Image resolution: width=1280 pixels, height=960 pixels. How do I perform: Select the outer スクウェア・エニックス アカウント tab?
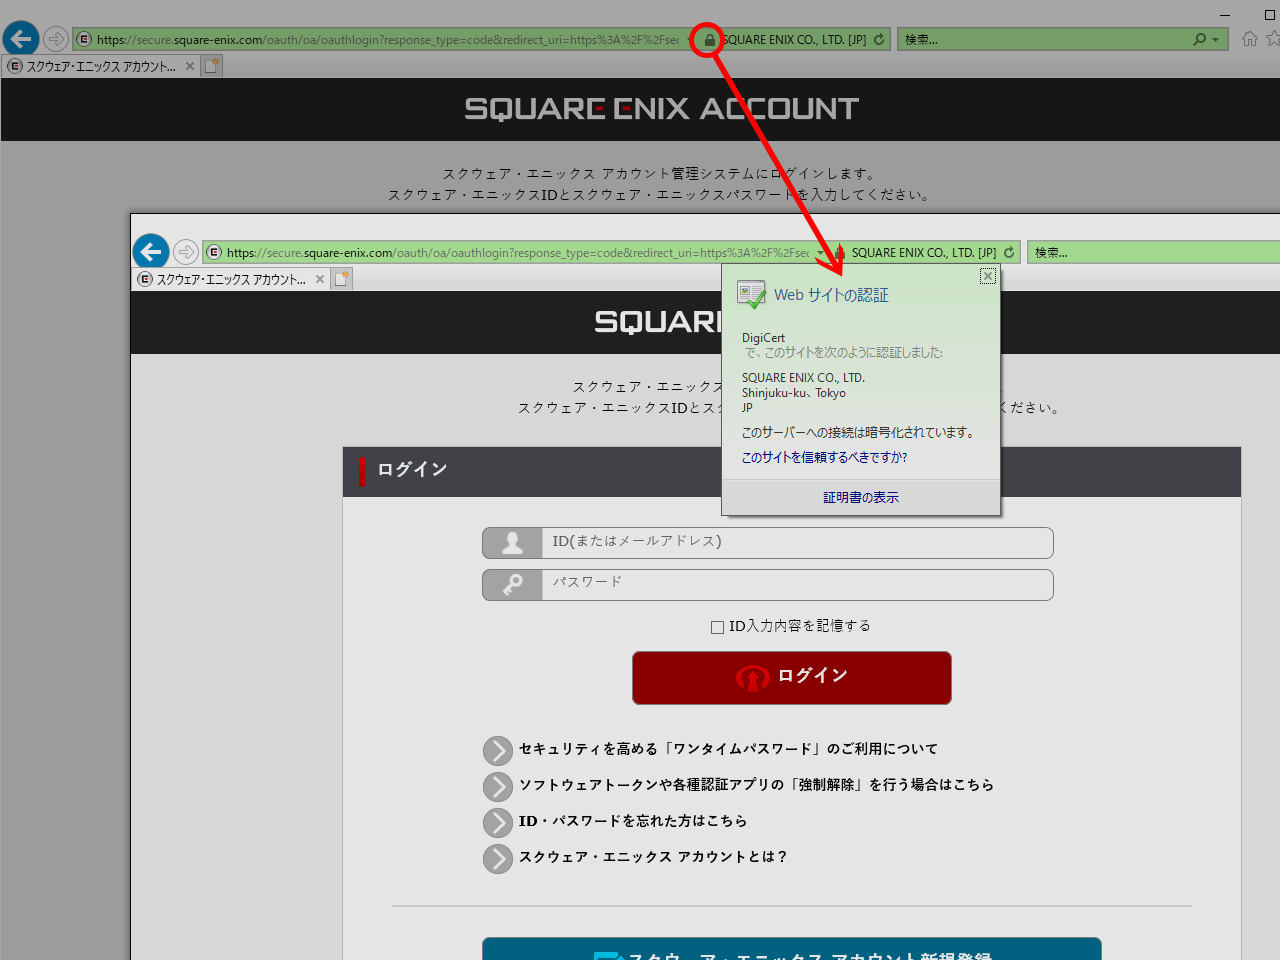pos(100,66)
